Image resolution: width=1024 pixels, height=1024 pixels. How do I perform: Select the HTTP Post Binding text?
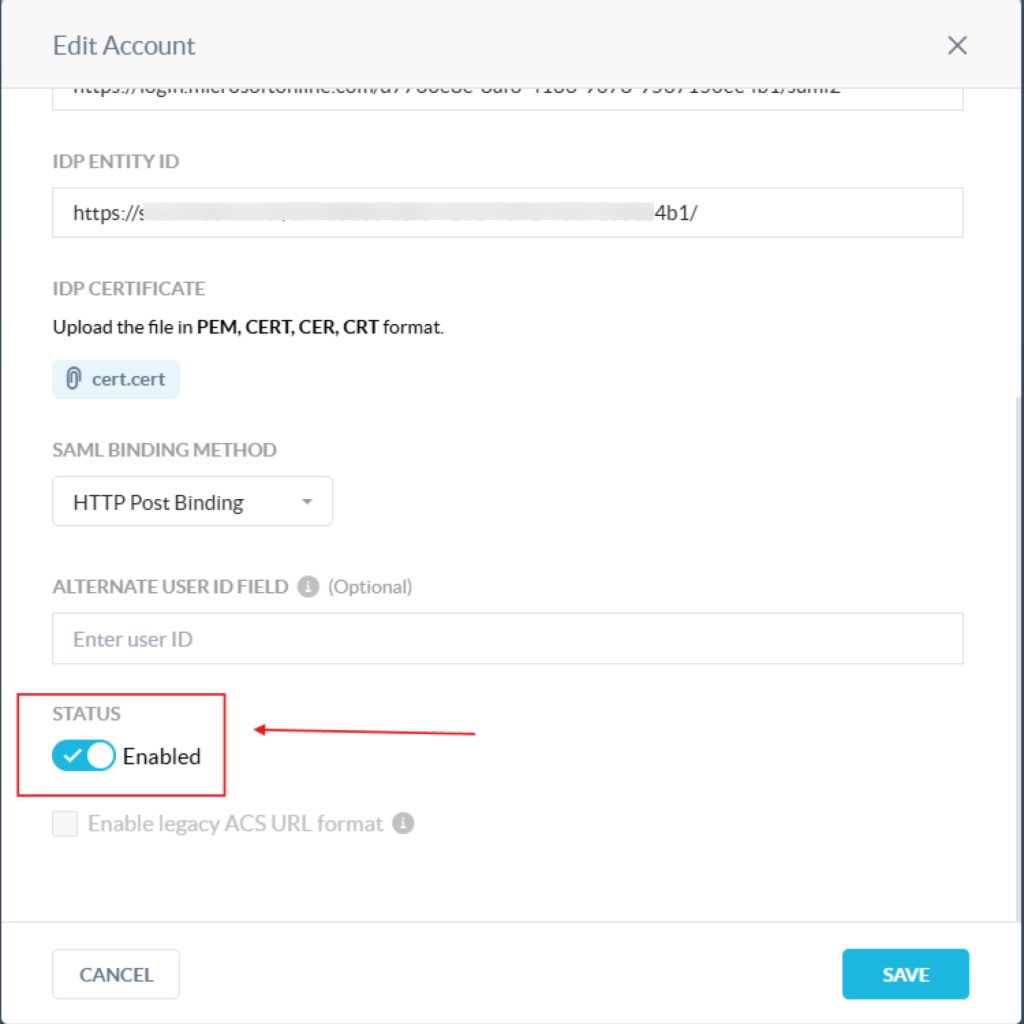pos(159,502)
